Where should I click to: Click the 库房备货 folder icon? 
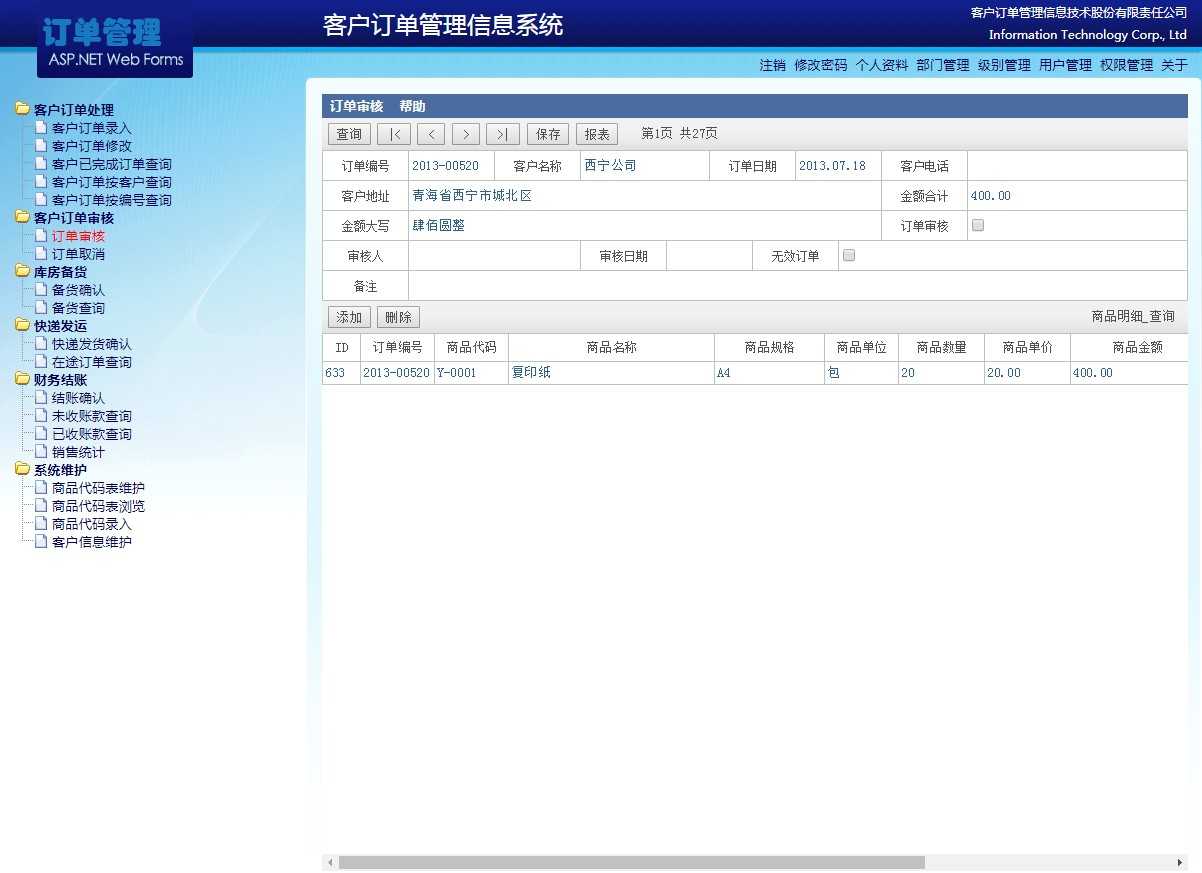point(23,271)
